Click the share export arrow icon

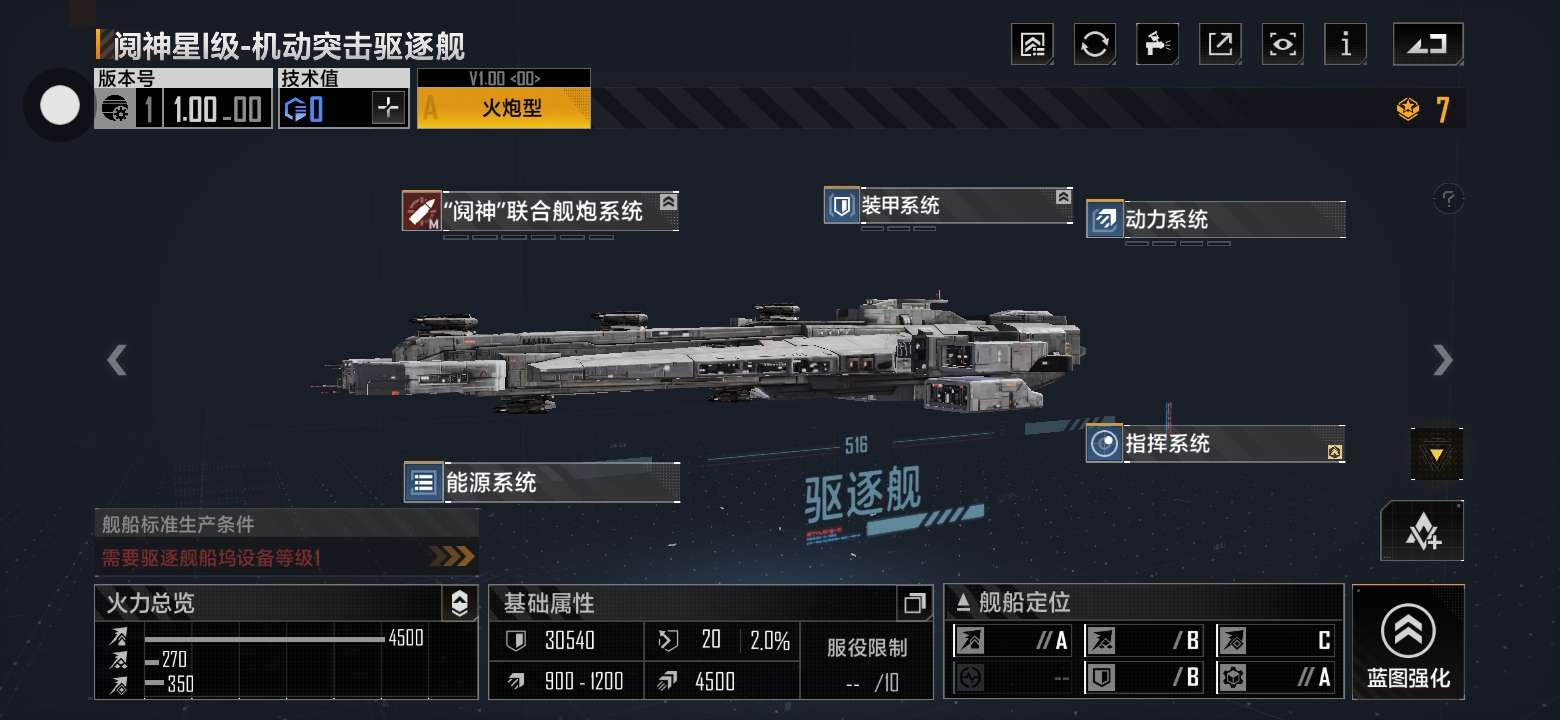click(x=1220, y=44)
